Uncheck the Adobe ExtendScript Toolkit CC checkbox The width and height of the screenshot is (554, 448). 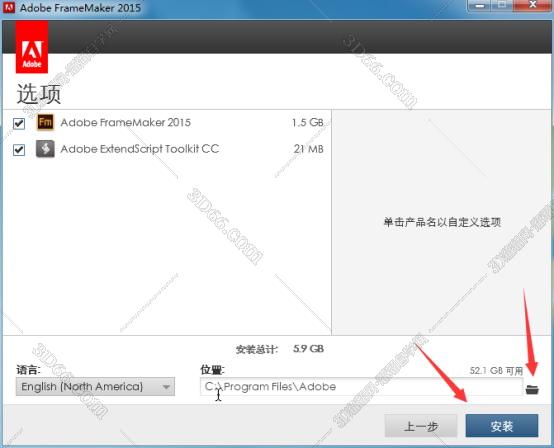pos(19,150)
